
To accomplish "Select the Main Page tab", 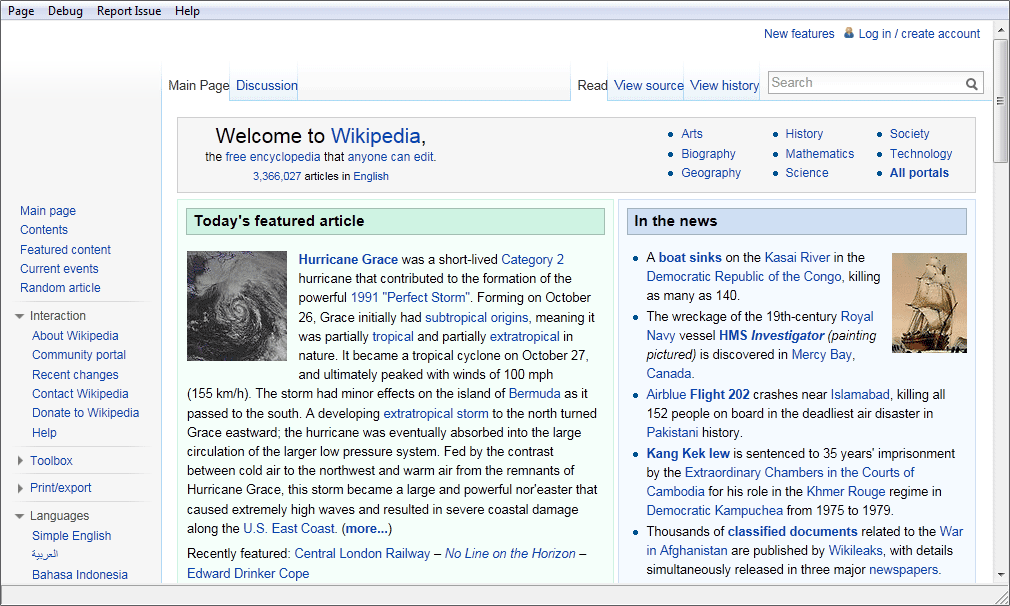I will click(198, 85).
